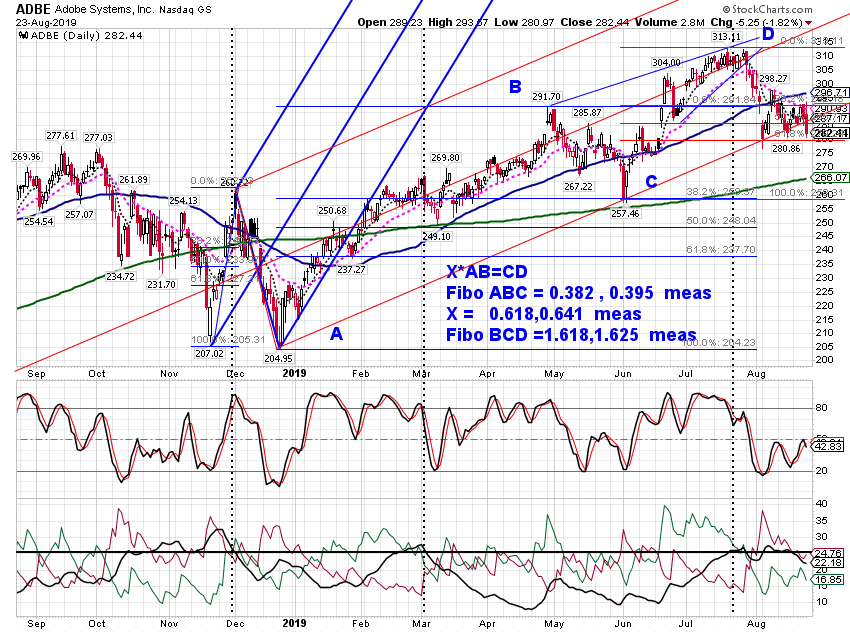Click the 269.80 price label
Image resolution: width=850 pixels, height=633 pixels.
445,158
